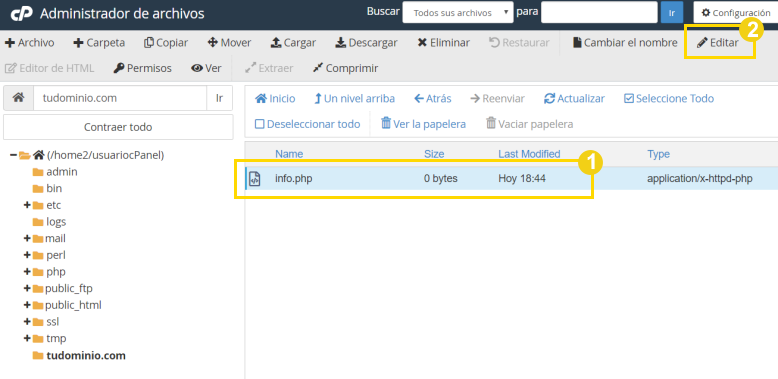Expand the public_ftp folder
778x379 pixels.
point(27,288)
